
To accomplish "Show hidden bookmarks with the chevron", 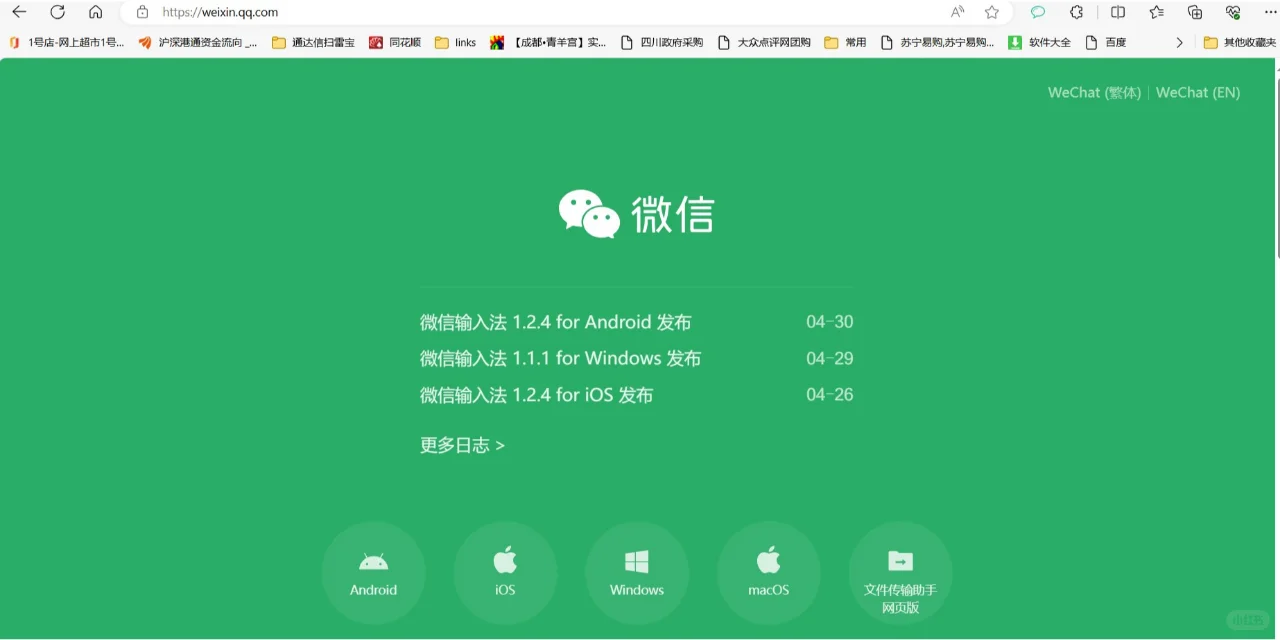I will point(1179,42).
